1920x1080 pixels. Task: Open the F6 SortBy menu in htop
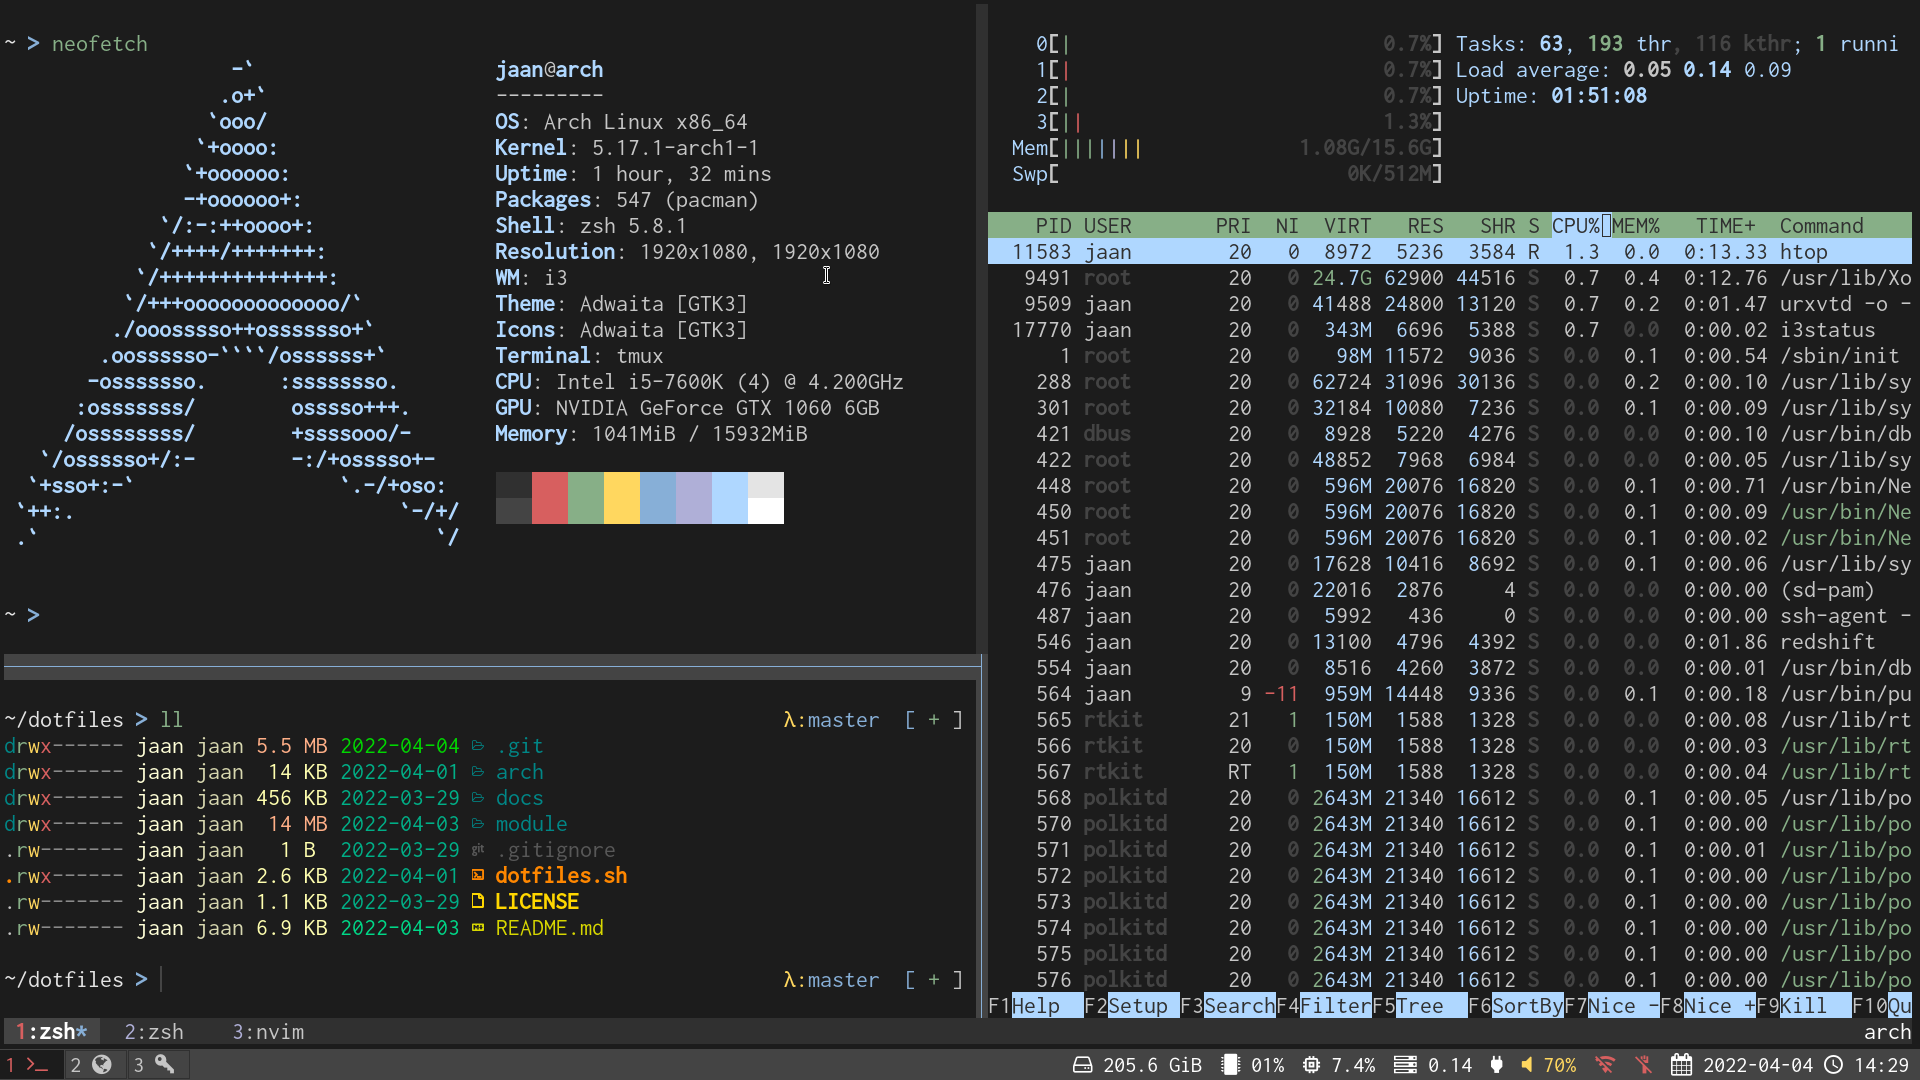(x=1526, y=1006)
